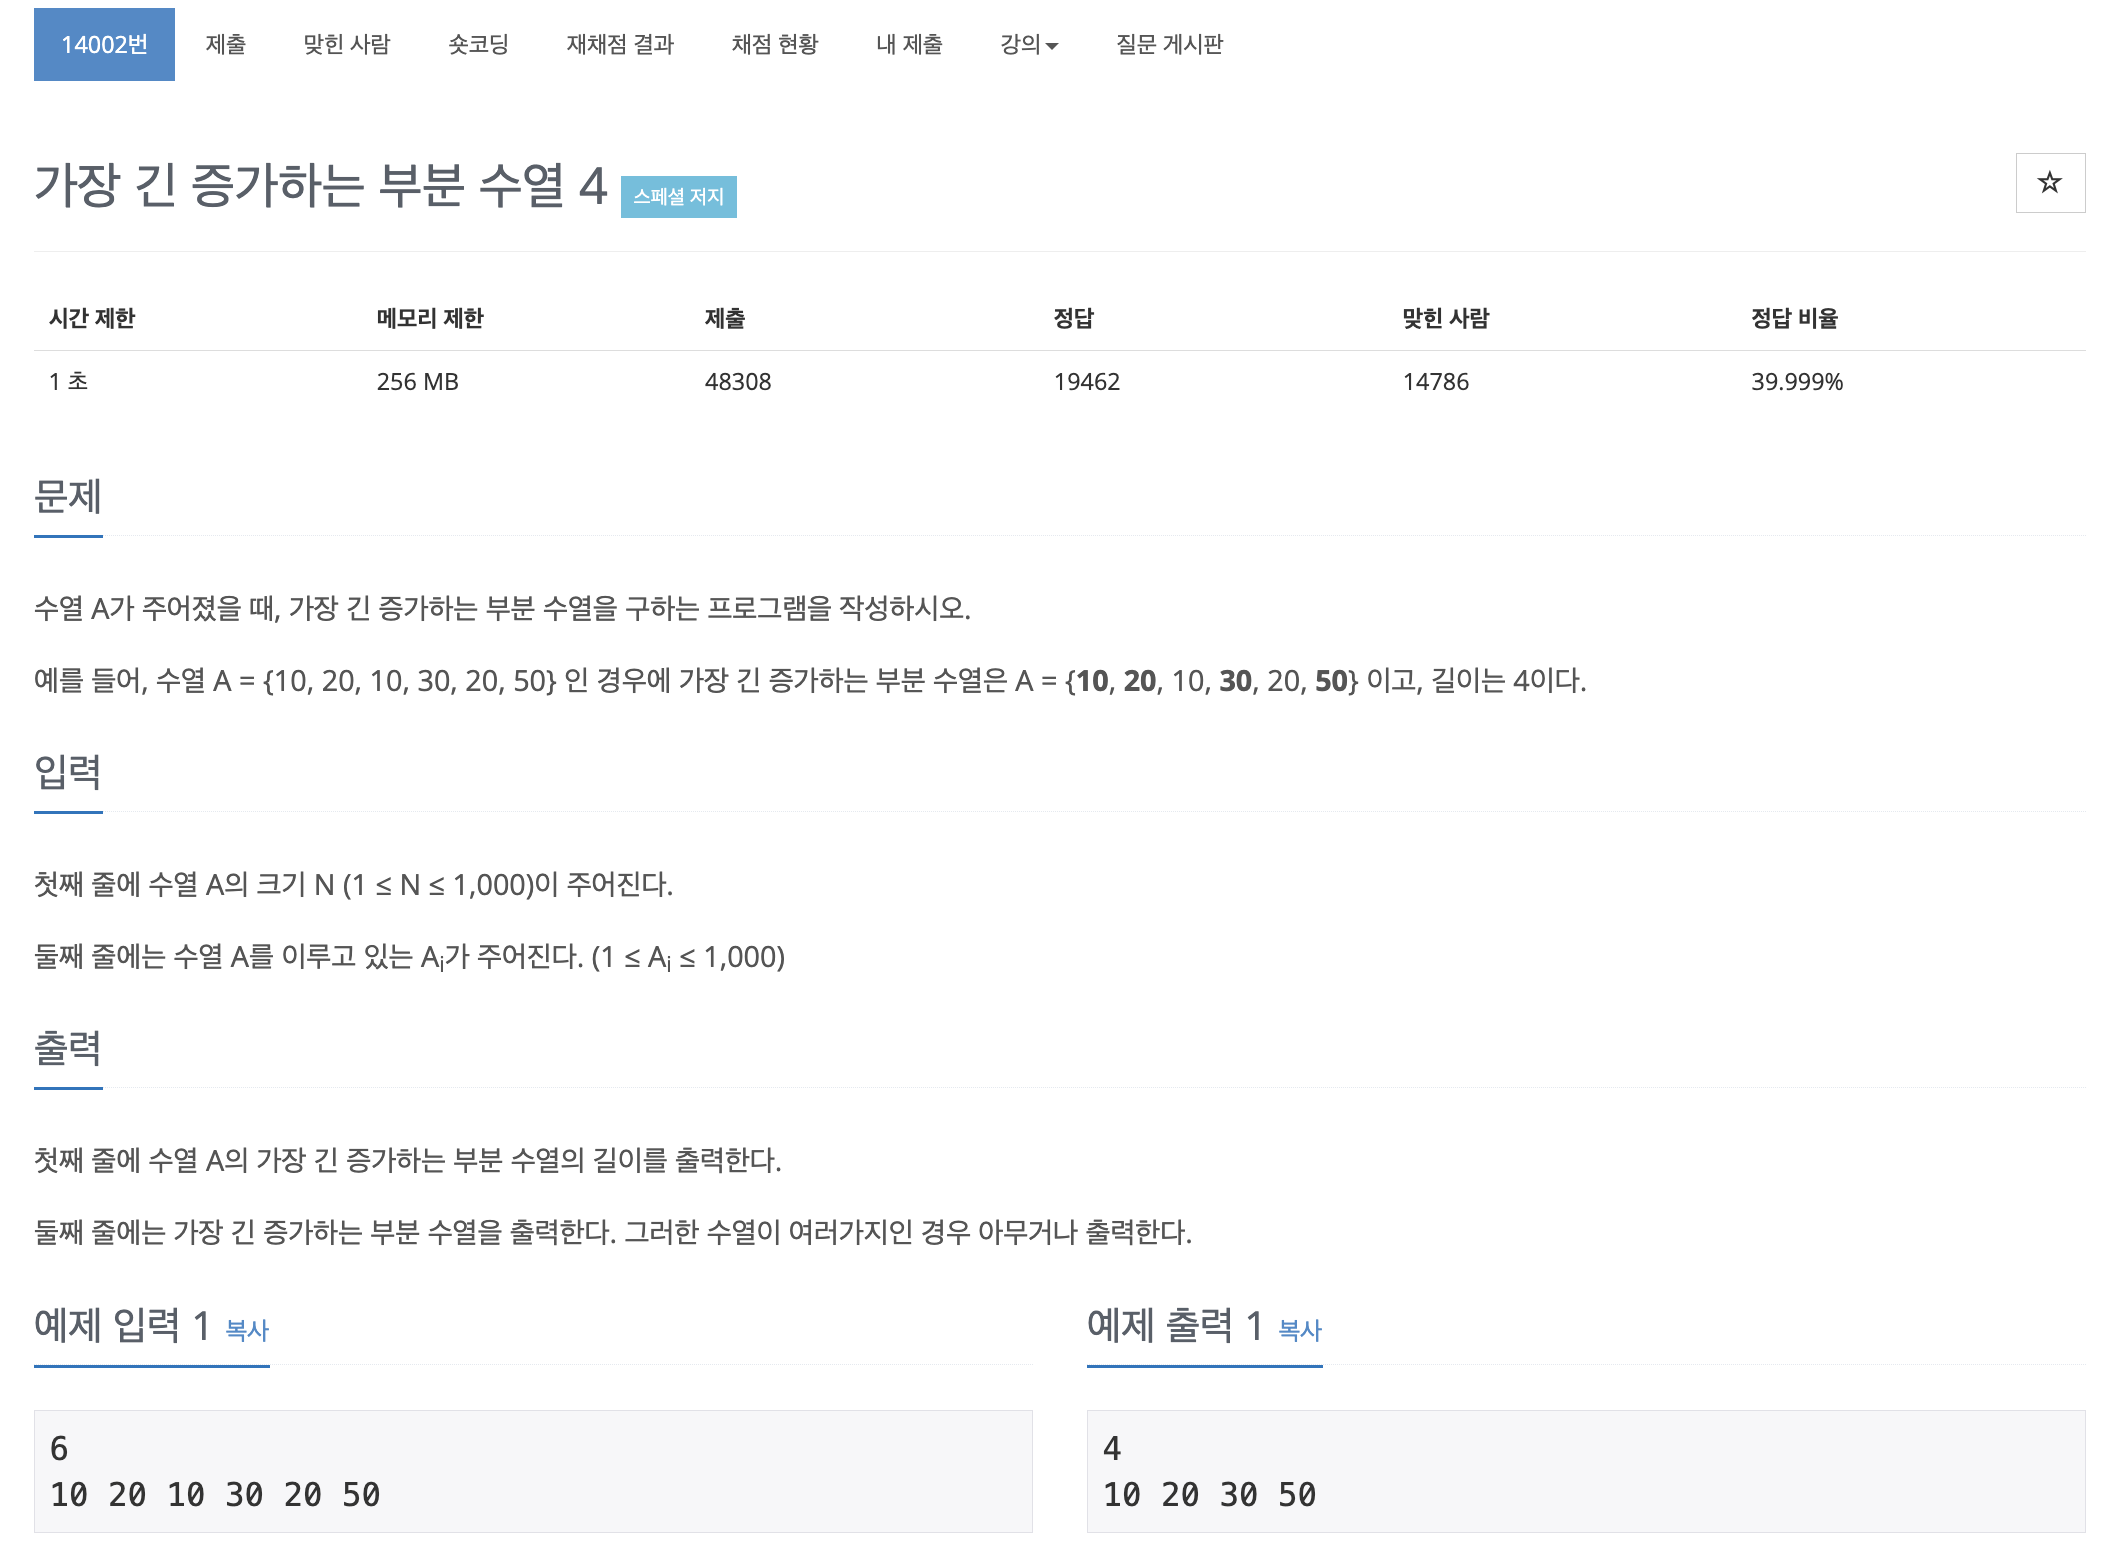Image resolution: width=2126 pixels, height=1548 pixels.
Task: Copy 예제 입력 1 with 복사 link
Action: click(246, 1330)
